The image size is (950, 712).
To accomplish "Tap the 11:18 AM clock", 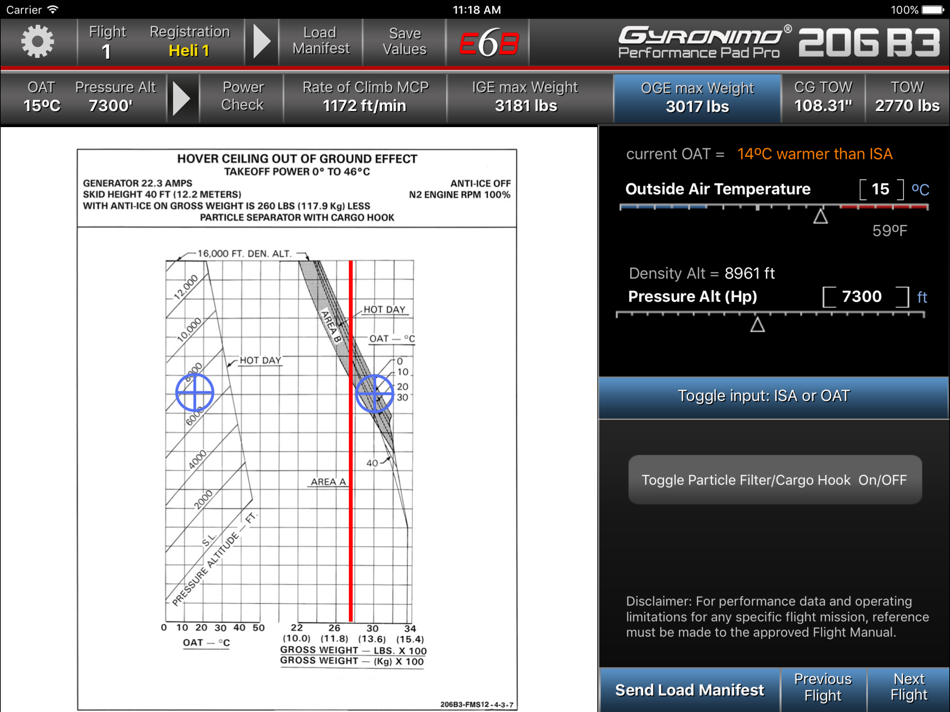I will click(x=477, y=10).
